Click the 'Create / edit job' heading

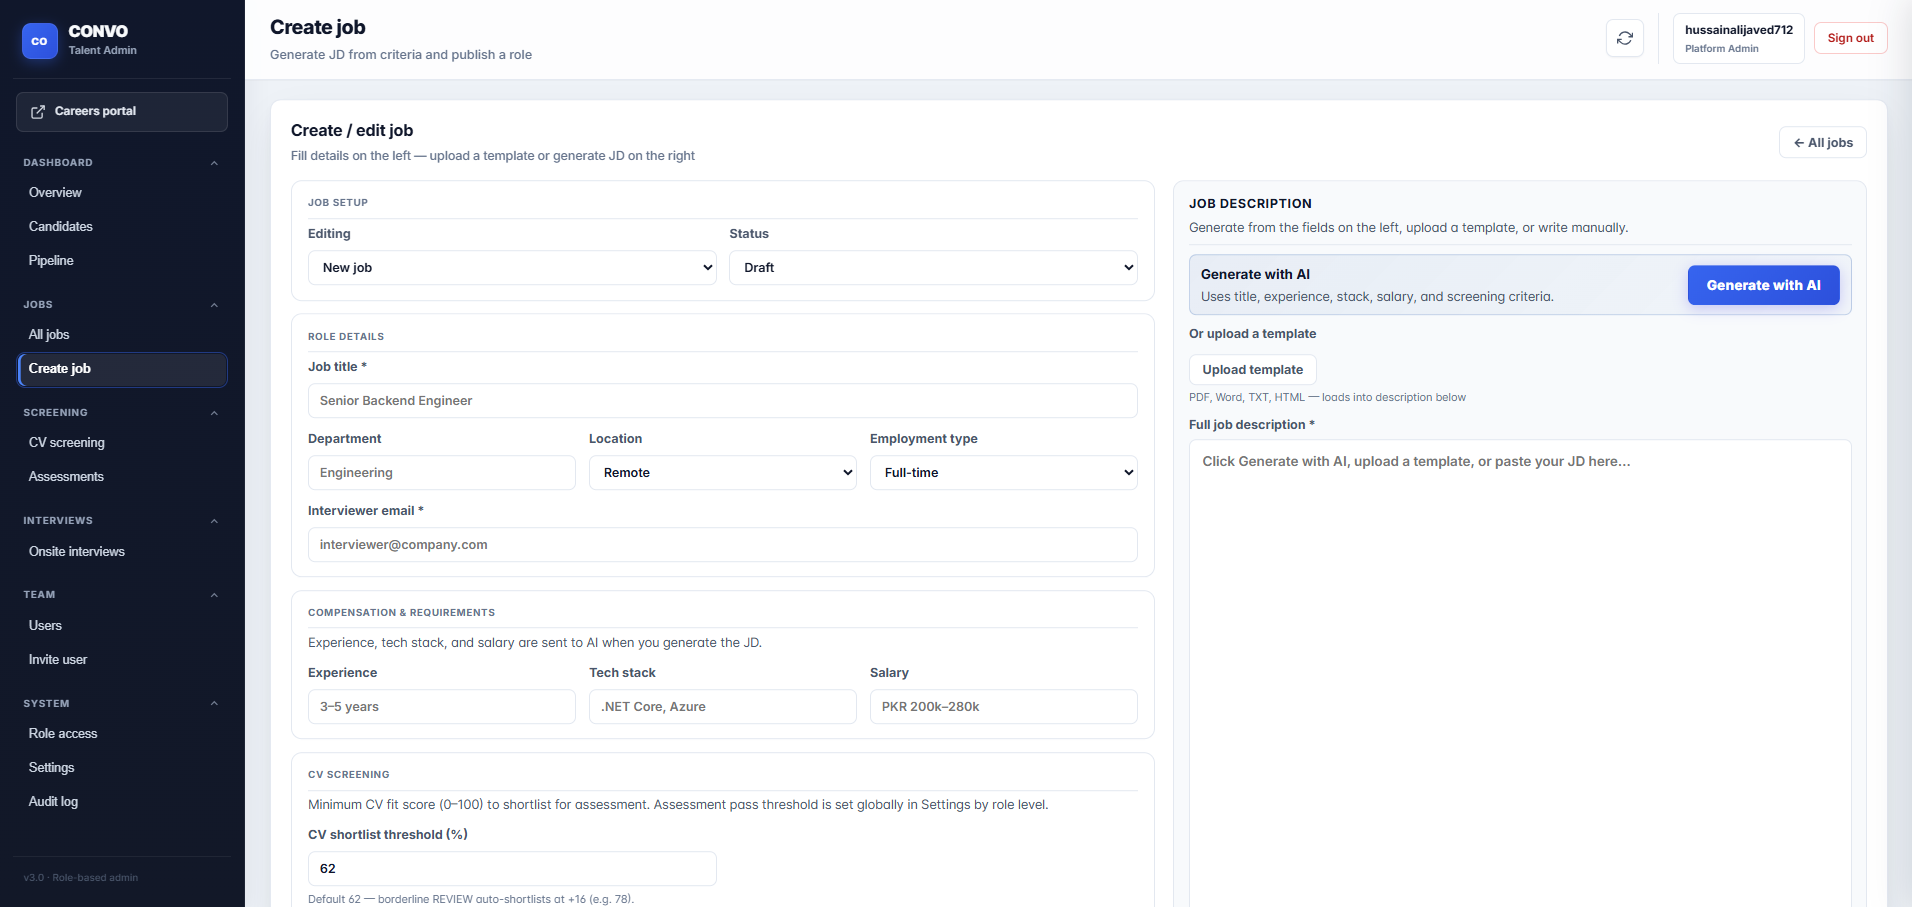[x=352, y=130]
